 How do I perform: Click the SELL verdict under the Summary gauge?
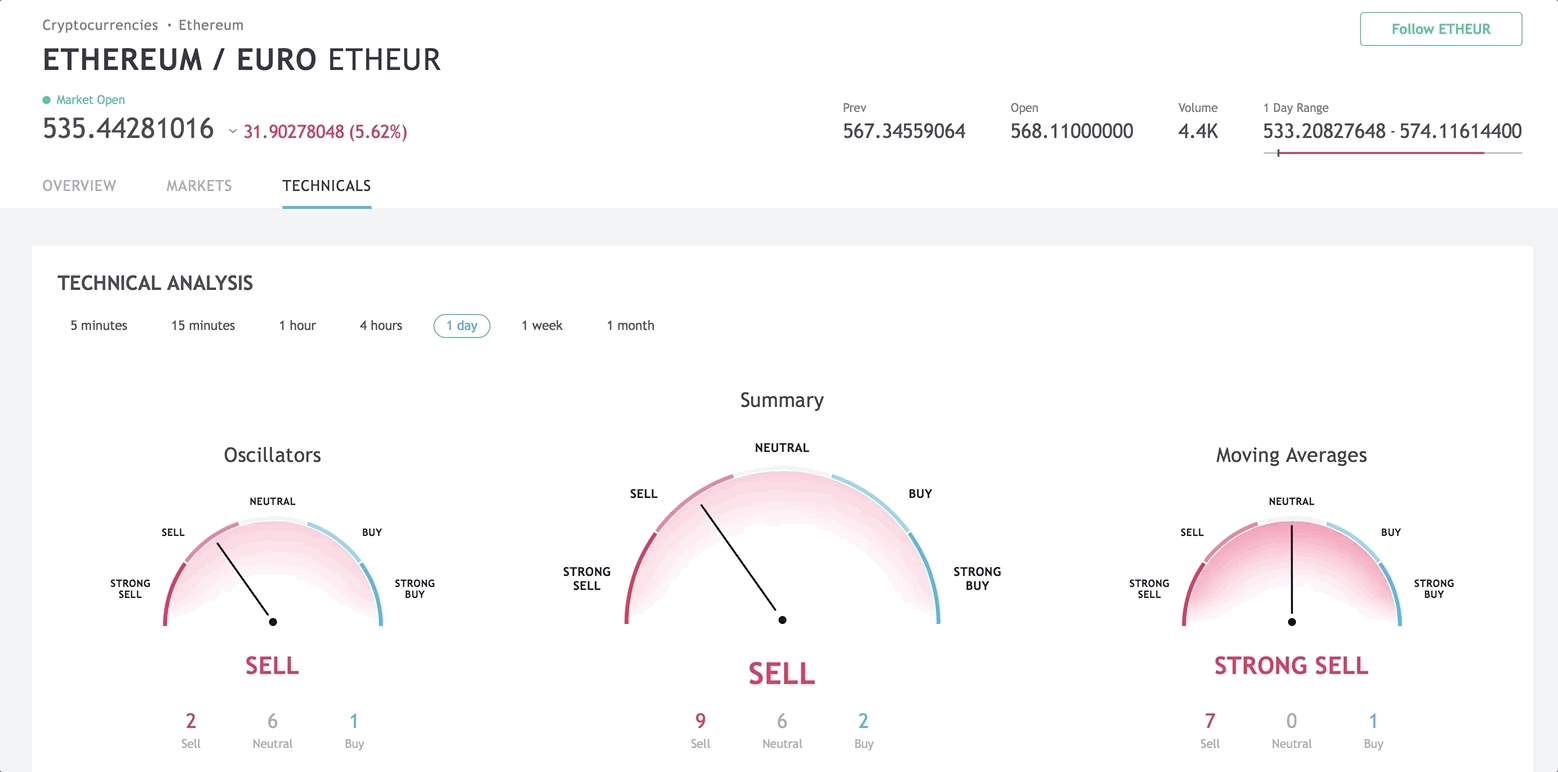pos(782,675)
